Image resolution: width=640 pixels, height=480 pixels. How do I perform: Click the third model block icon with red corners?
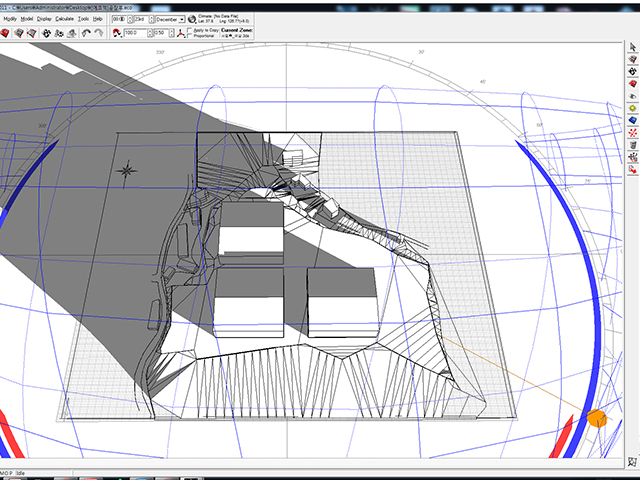pyautogui.click(x=31, y=33)
